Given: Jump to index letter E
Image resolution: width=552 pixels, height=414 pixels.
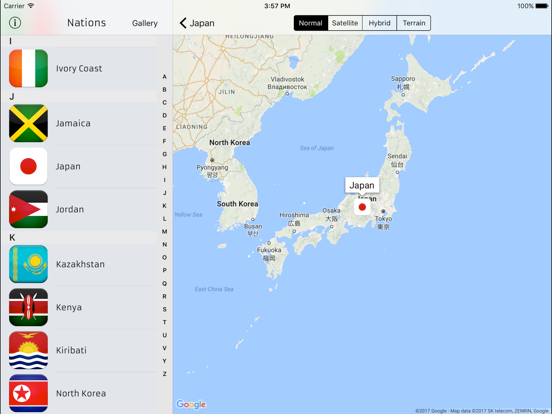Looking at the screenshot, I should point(164,128).
